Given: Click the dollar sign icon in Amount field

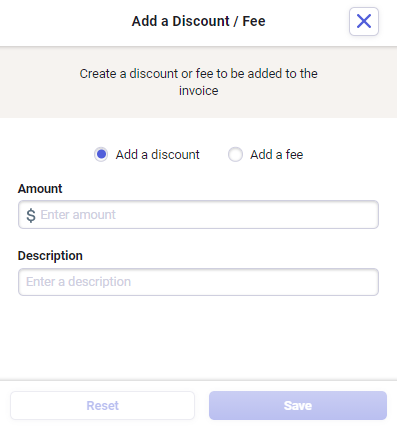Looking at the screenshot, I should pyautogui.click(x=31, y=215).
